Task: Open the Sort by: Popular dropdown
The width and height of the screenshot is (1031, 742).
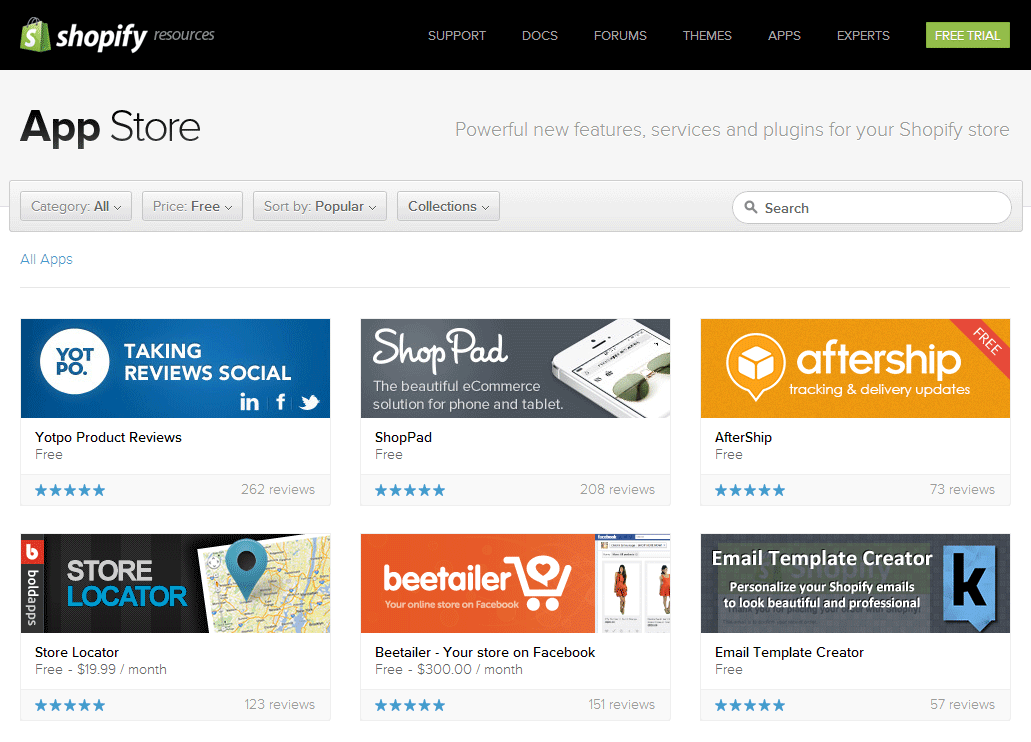Action: click(x=320, y=206)
